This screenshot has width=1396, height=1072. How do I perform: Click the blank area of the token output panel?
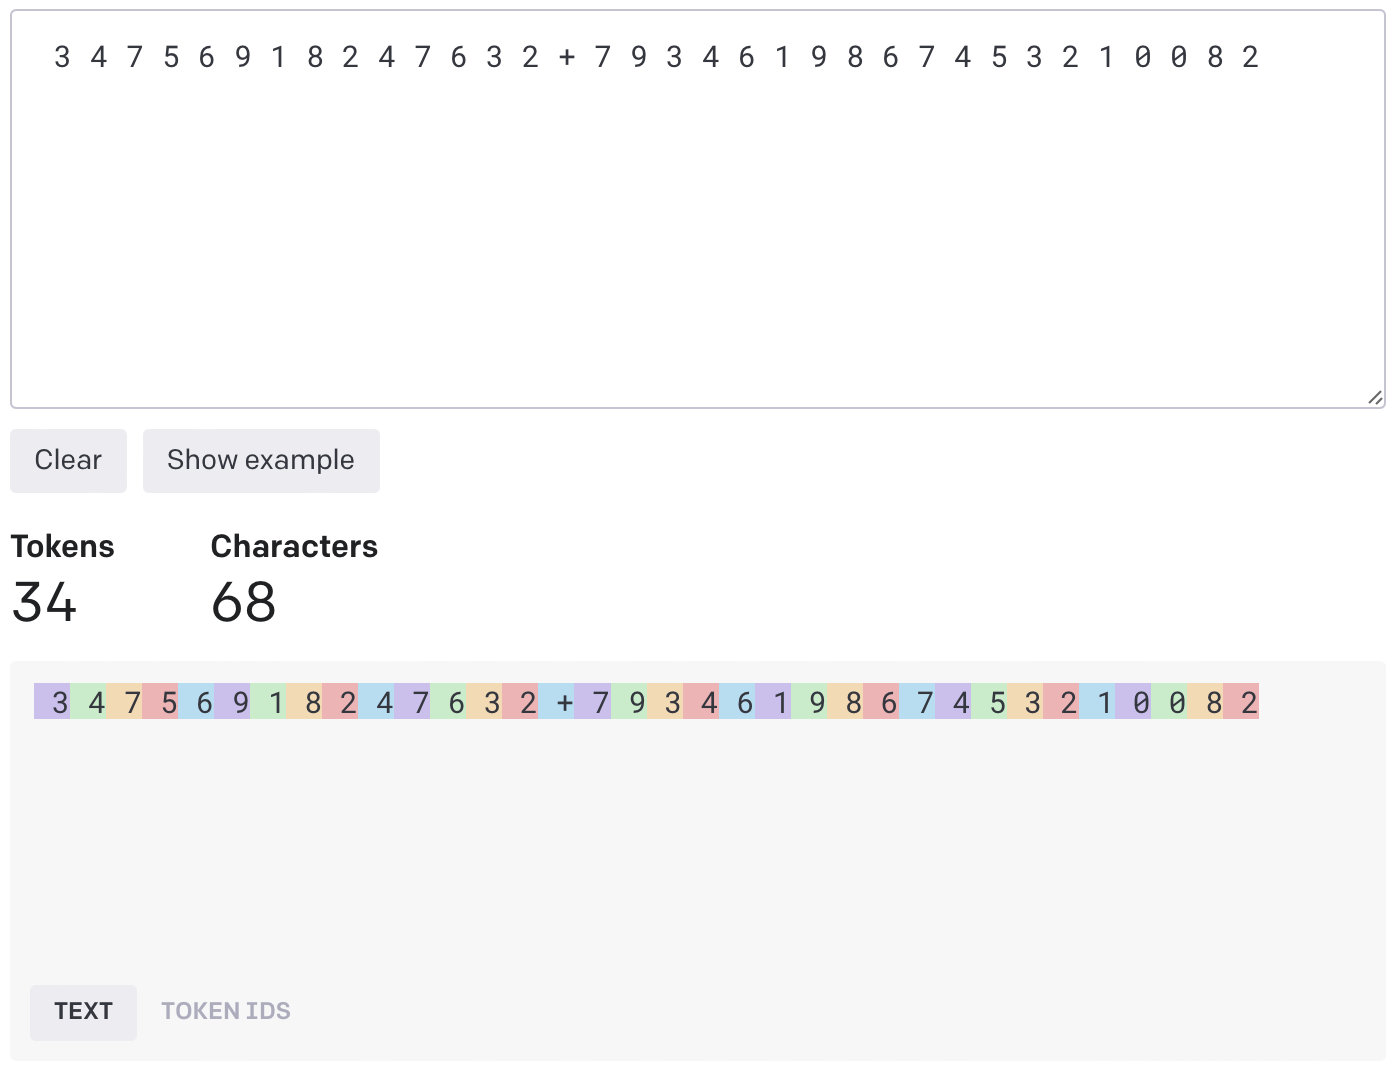697,850
